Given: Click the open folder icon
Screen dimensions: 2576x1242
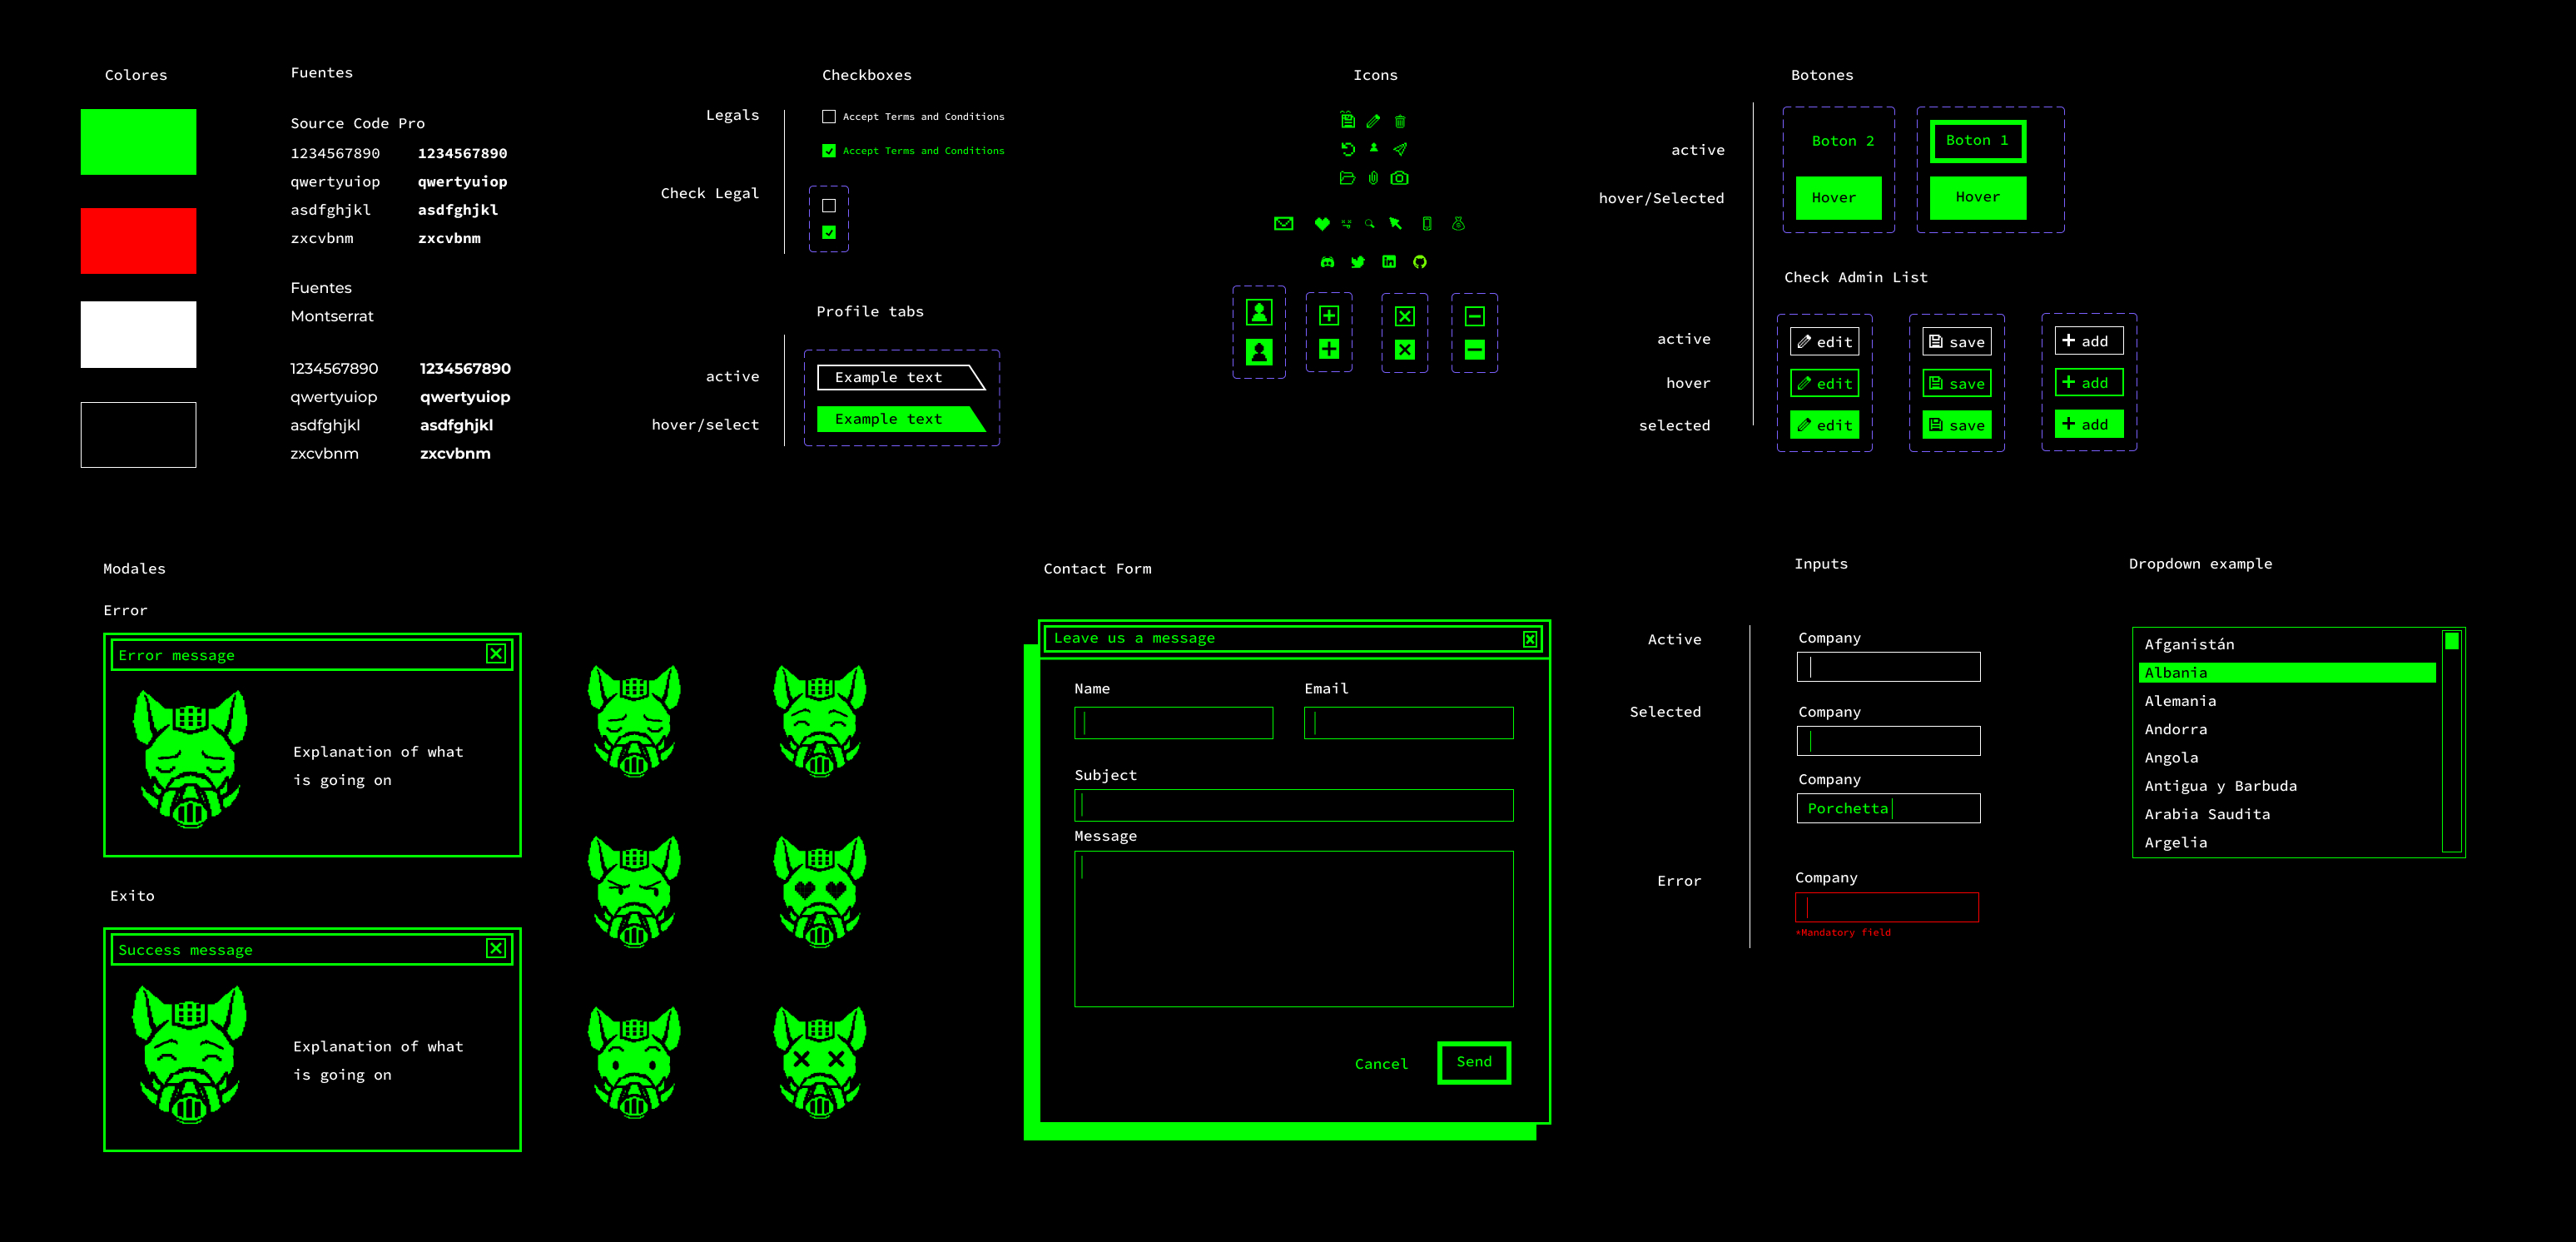Looking at the screenshot, I should (x=1347, y=178).
